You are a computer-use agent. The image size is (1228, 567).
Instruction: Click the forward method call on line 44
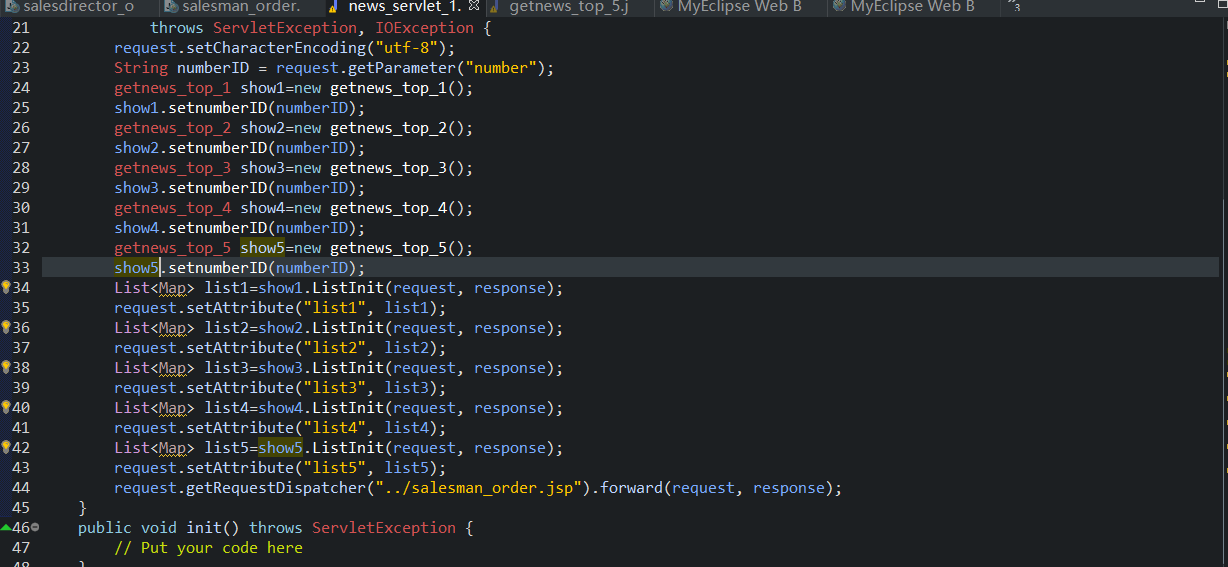pos(631,487)
